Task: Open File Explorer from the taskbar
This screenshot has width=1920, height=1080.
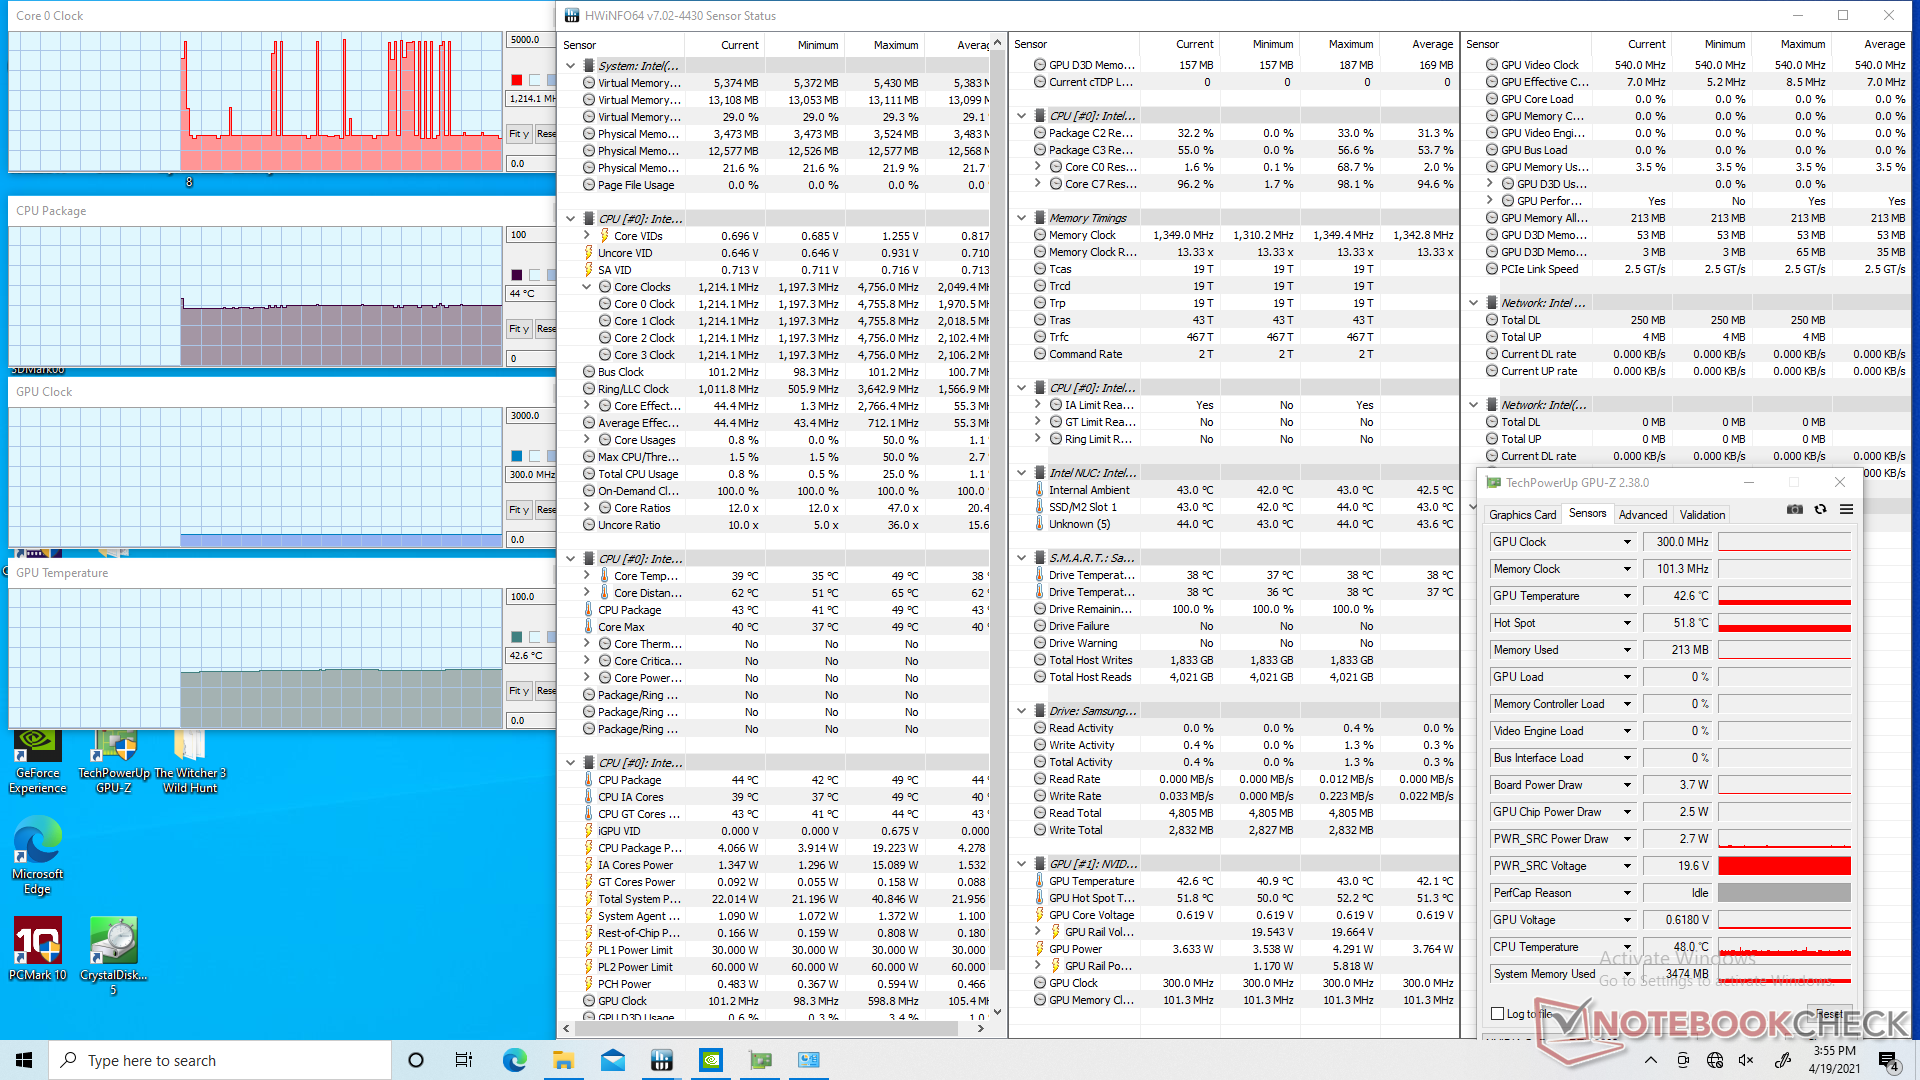Action: (563, 1060)
